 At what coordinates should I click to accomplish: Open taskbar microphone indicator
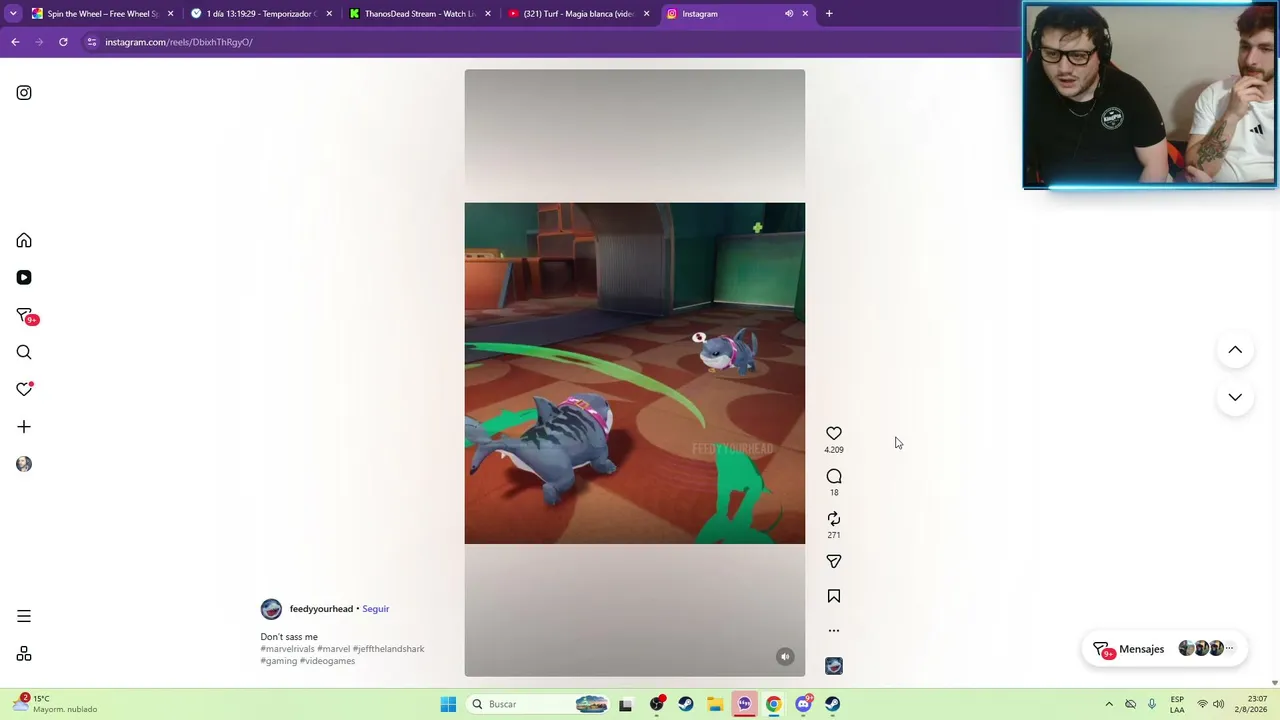pos(1152,704)
